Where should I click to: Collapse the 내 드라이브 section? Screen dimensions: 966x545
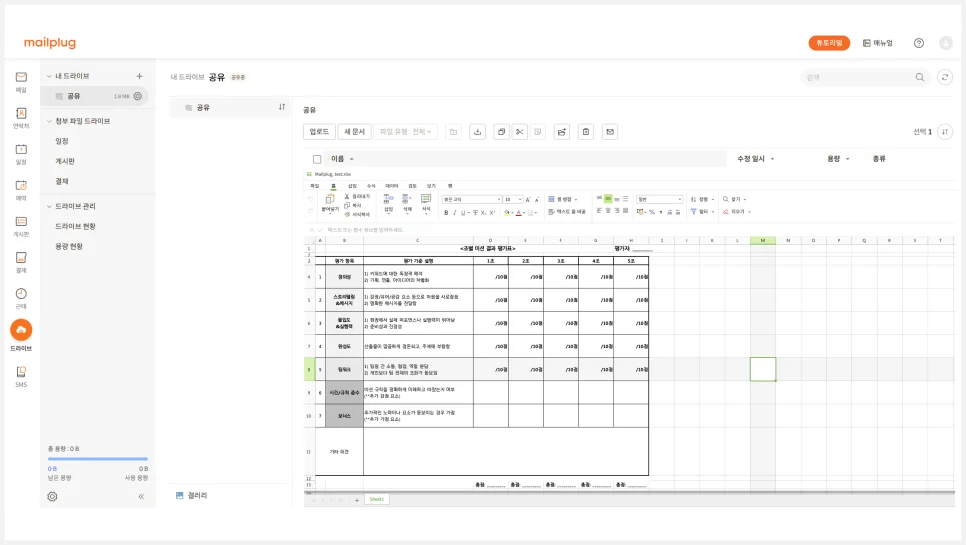coord(46,76)
